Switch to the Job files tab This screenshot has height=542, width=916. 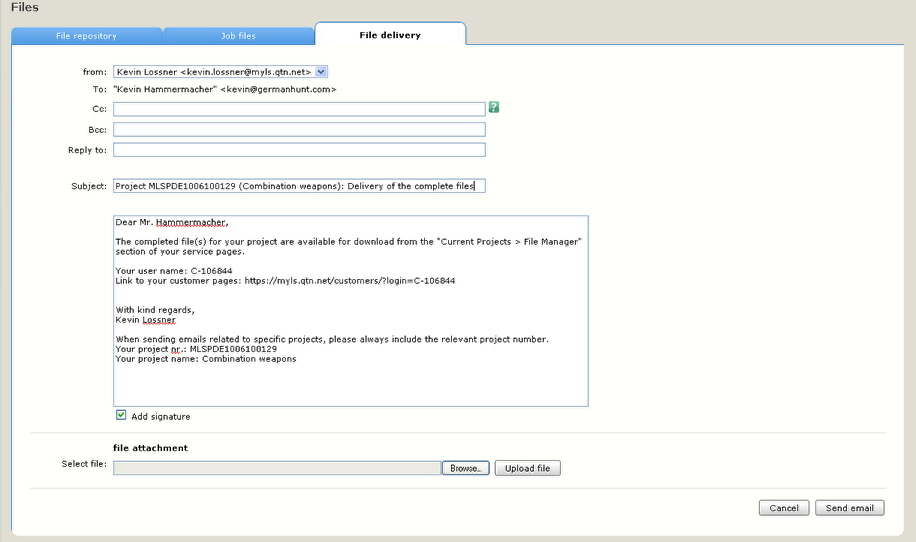coord(238,36)
